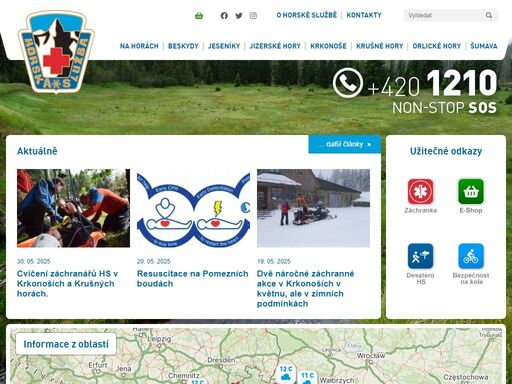Click the rescue training photo thumbnail
Screen dimensions: 512x384
coord(73,208)
